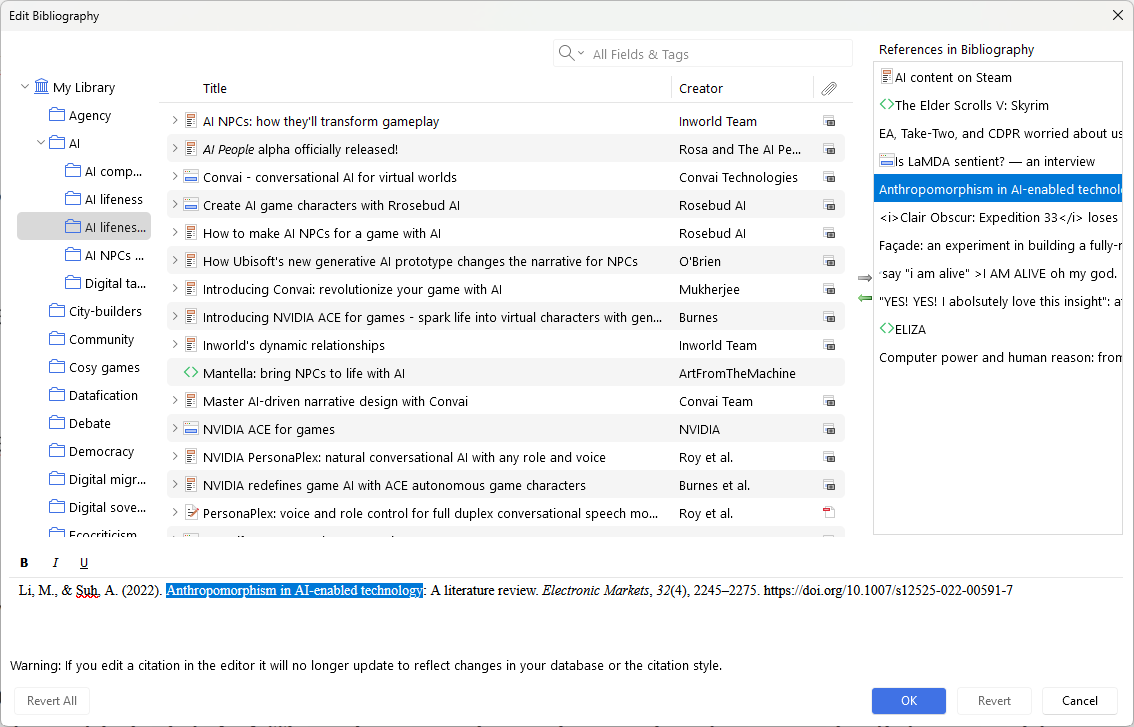This screenshot has height=727, width=1134.
Task: Select 'Is LaMDA sentient?' in bibliography list
Action: coord(994,161)
